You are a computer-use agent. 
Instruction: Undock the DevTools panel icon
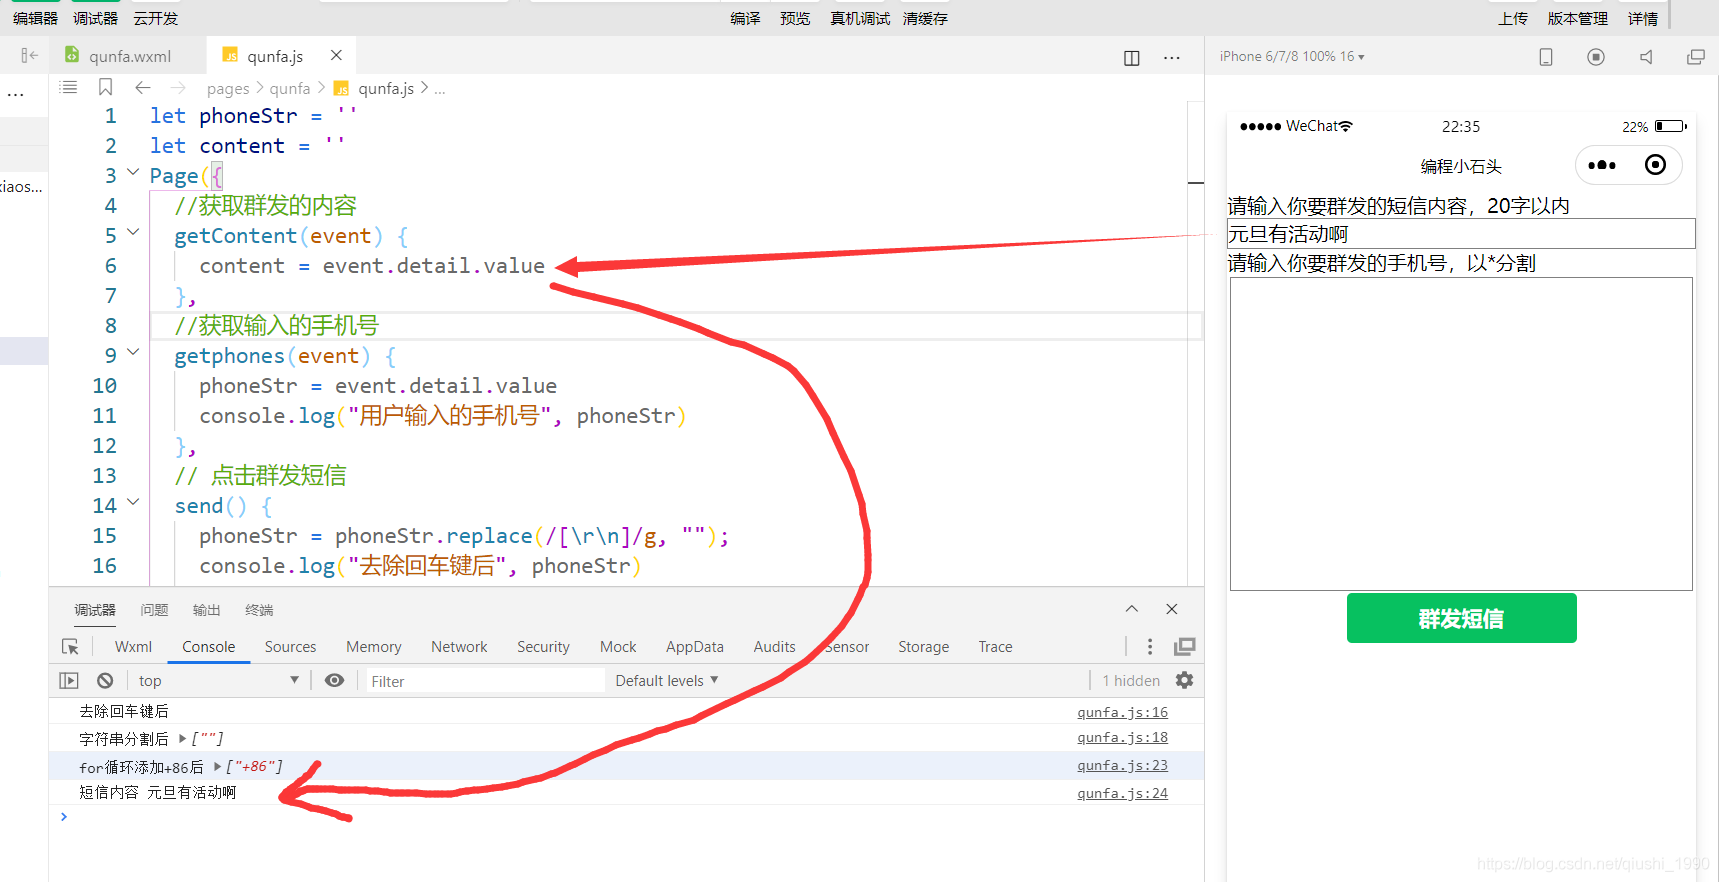1185,647
